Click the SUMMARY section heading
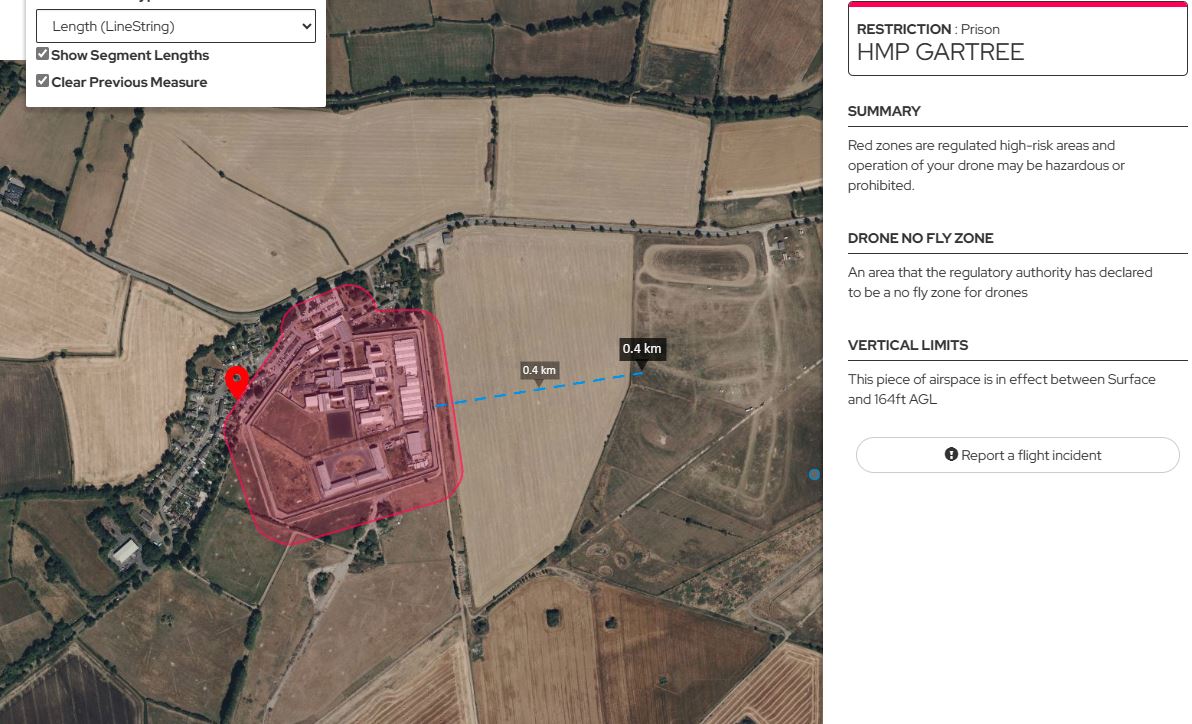 pyautogui.click(x=884, y=110)
